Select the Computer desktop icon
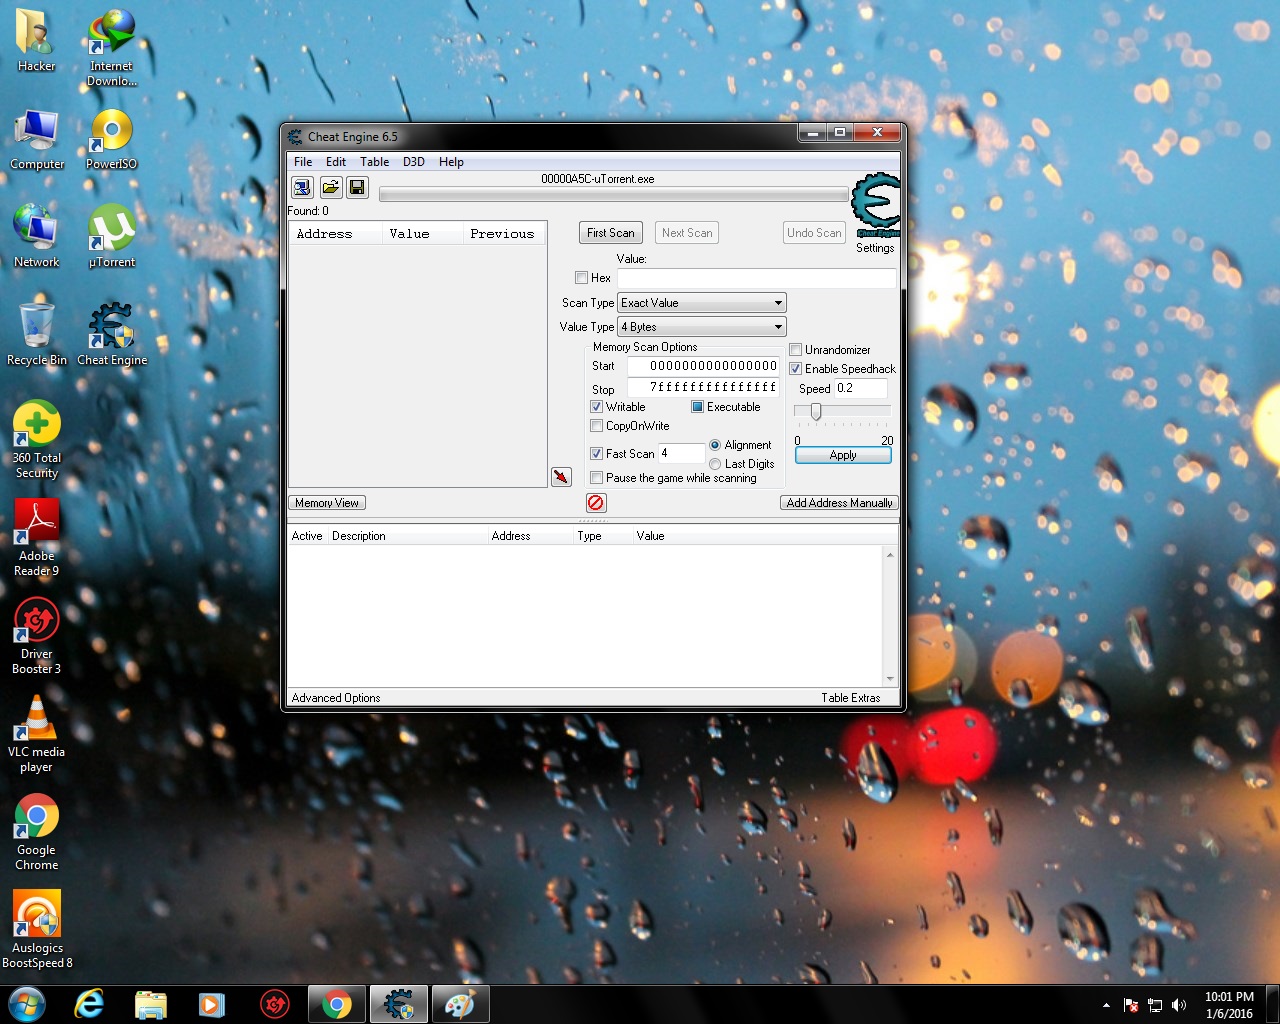1280x1024 pixels. 37,140
